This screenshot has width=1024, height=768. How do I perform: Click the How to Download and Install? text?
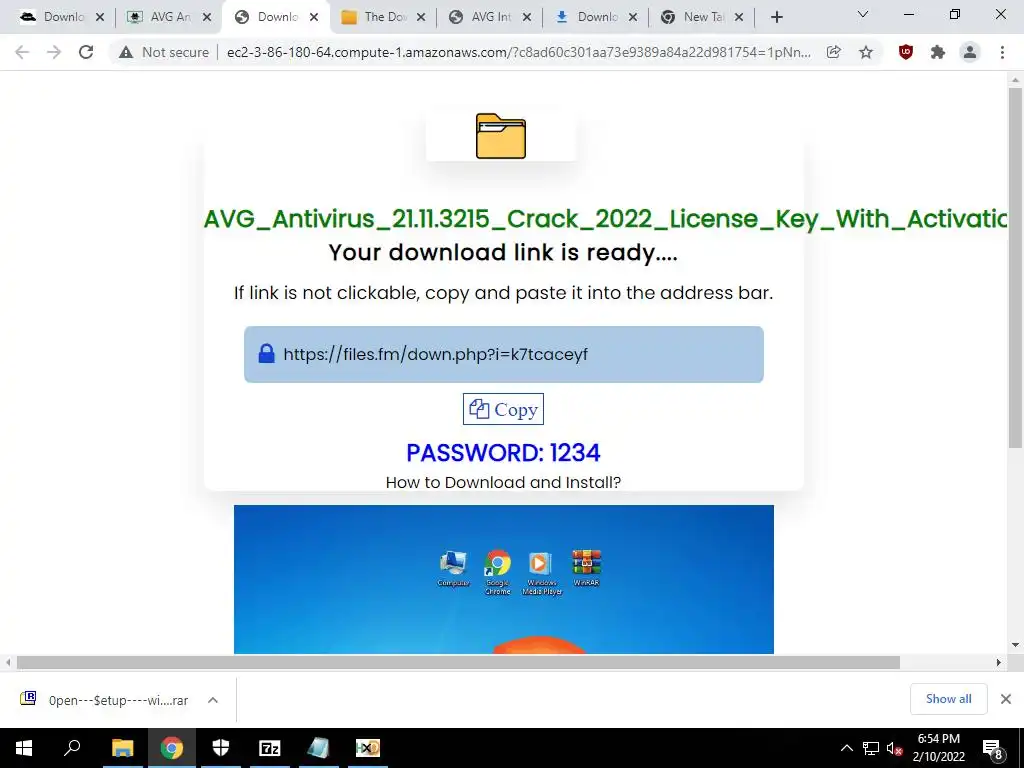click(503, 483)
